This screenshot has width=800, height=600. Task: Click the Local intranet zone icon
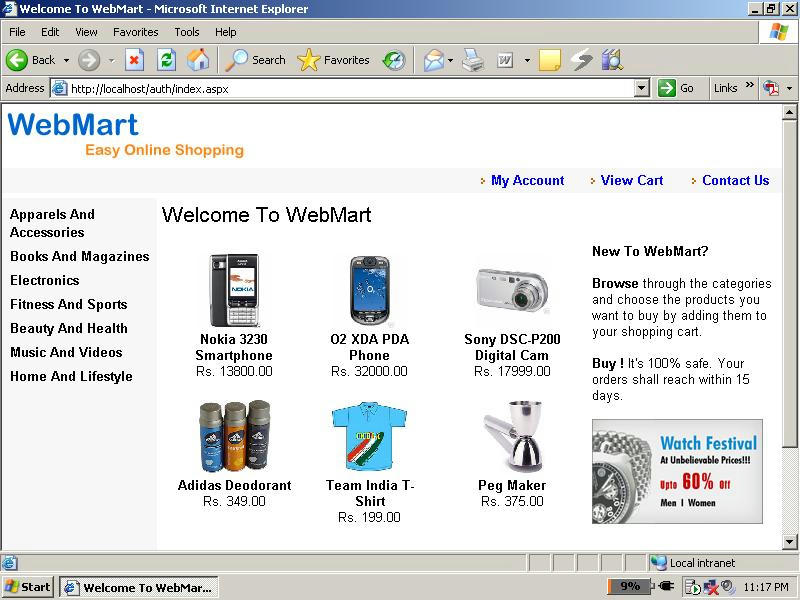[x=658, y=562]
